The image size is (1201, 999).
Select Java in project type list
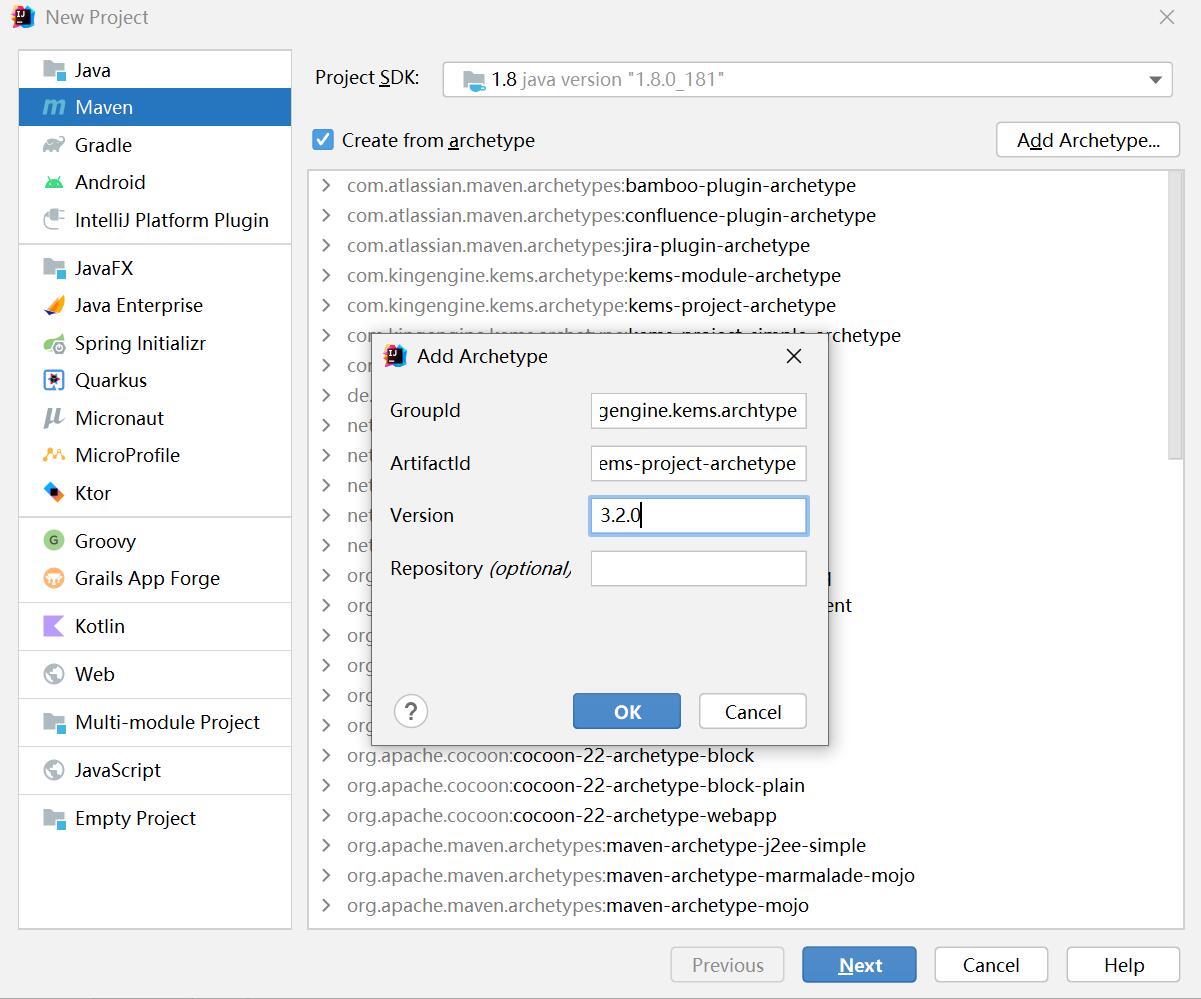pyautogui.click(x=155, y=70)
